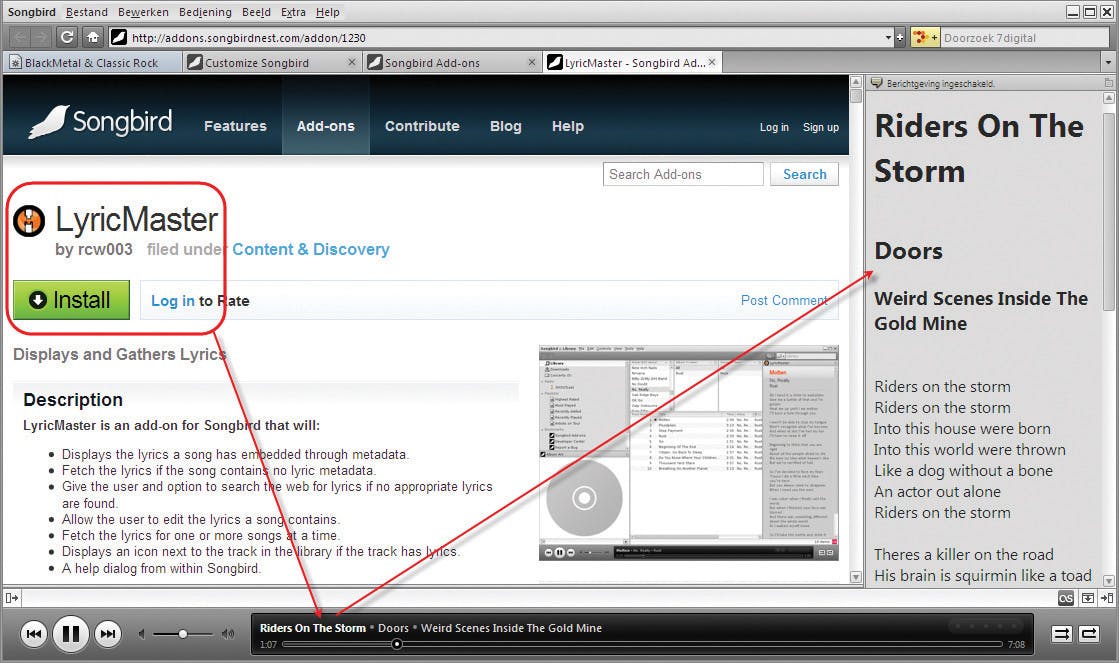Toggle the service pane button at bottom left
1119x663 pixels.
11,598
